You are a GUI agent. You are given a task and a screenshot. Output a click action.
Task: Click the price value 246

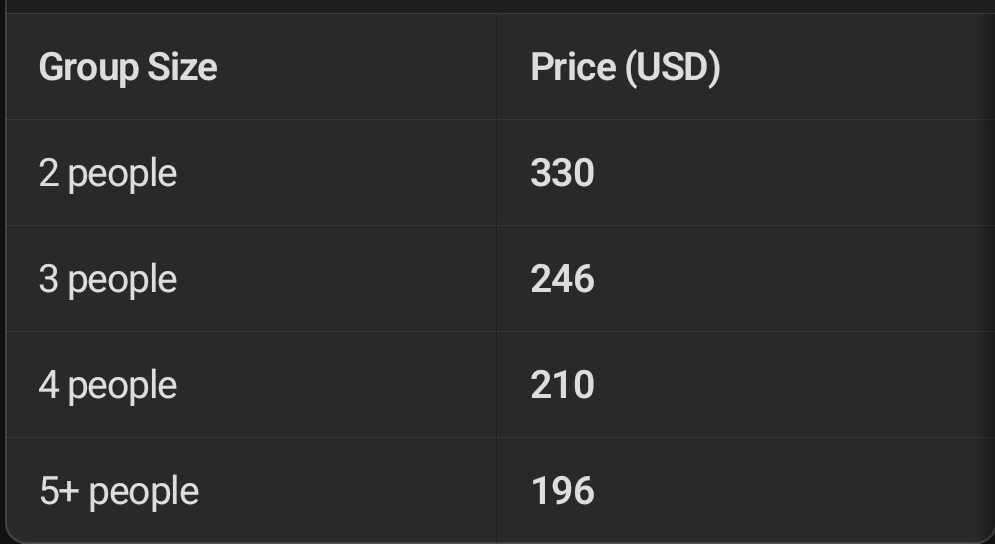point(562,279)
